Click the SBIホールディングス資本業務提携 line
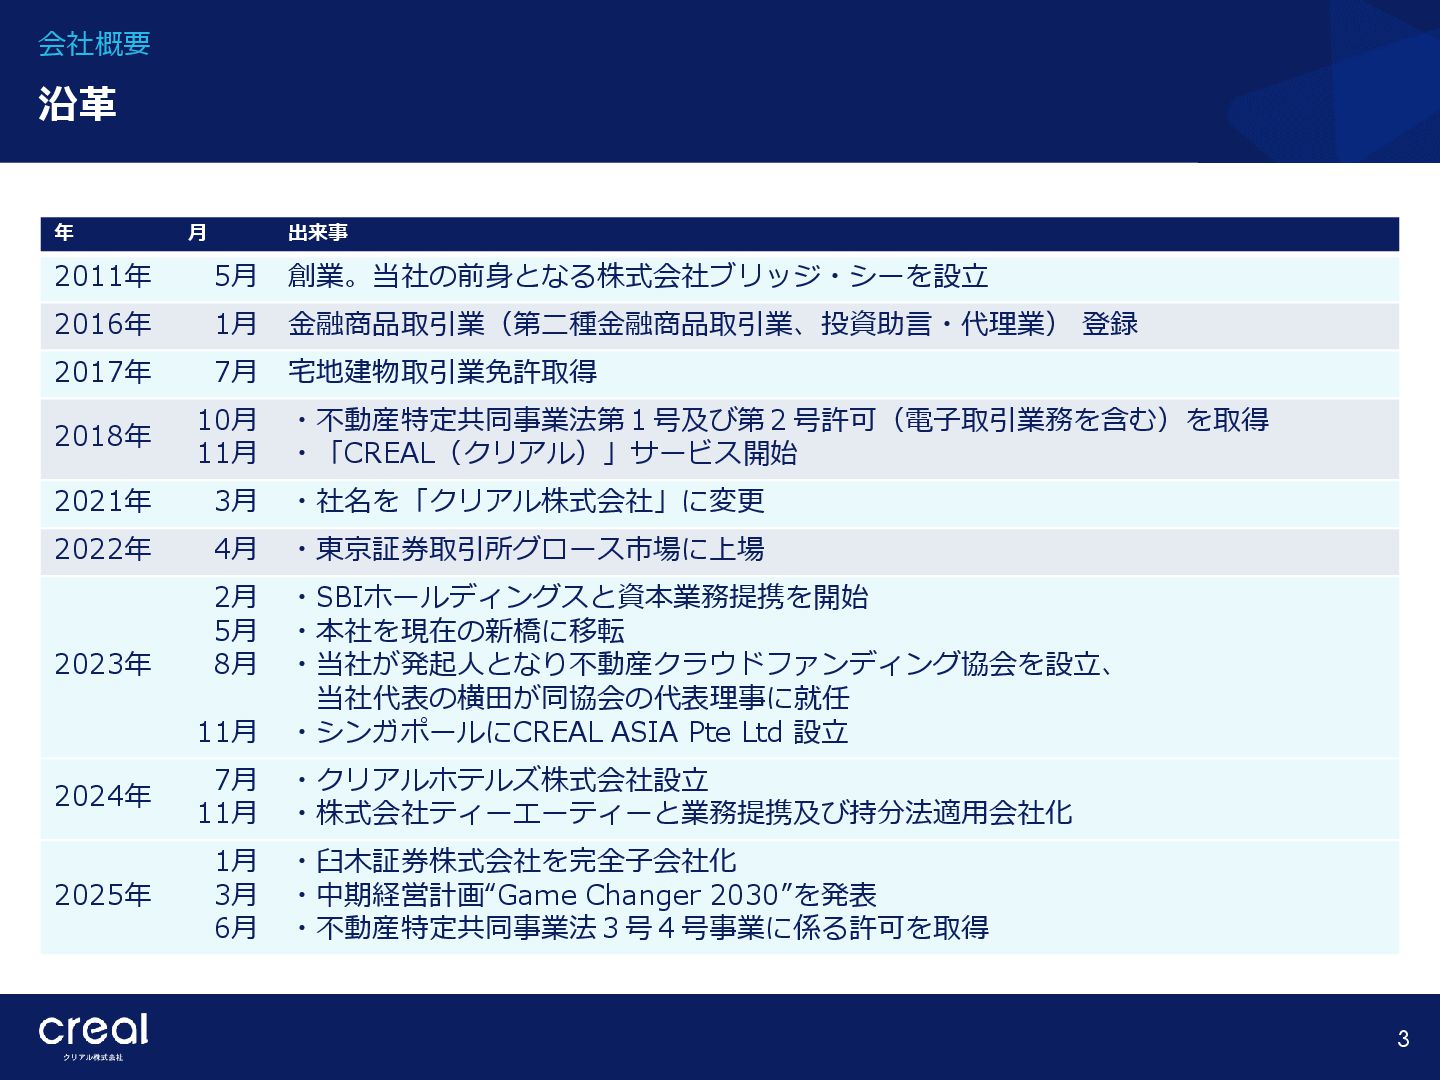This screenshot has width=1440, height=1080. coord(581,597)
